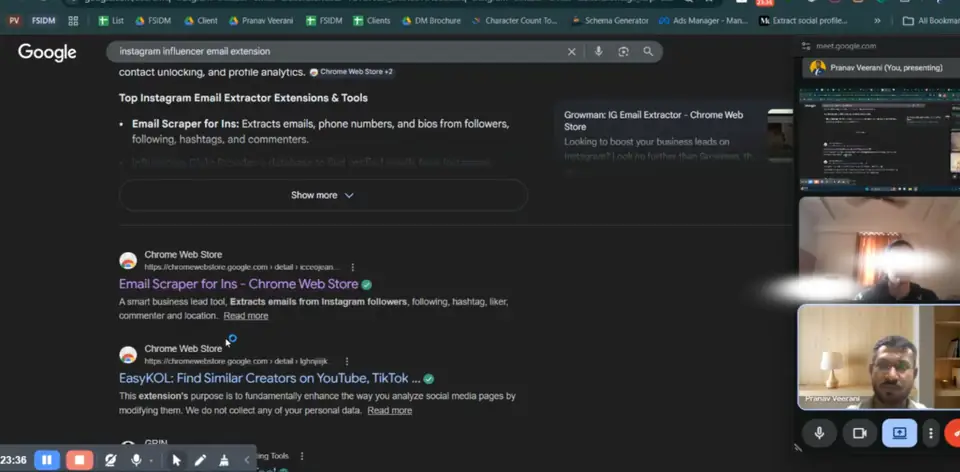Click the FSIDM tab group label
The width and height of the screenshot is (960, 472).
[43, 21]
